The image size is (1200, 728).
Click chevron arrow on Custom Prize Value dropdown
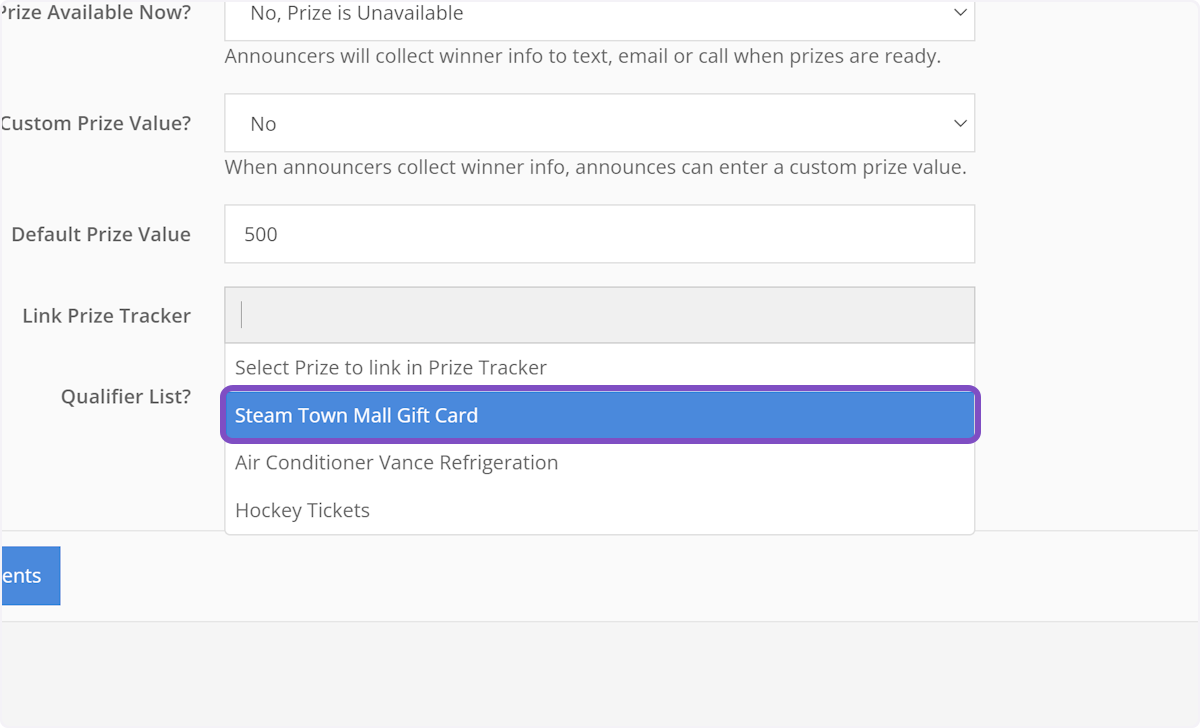point(960,123)
